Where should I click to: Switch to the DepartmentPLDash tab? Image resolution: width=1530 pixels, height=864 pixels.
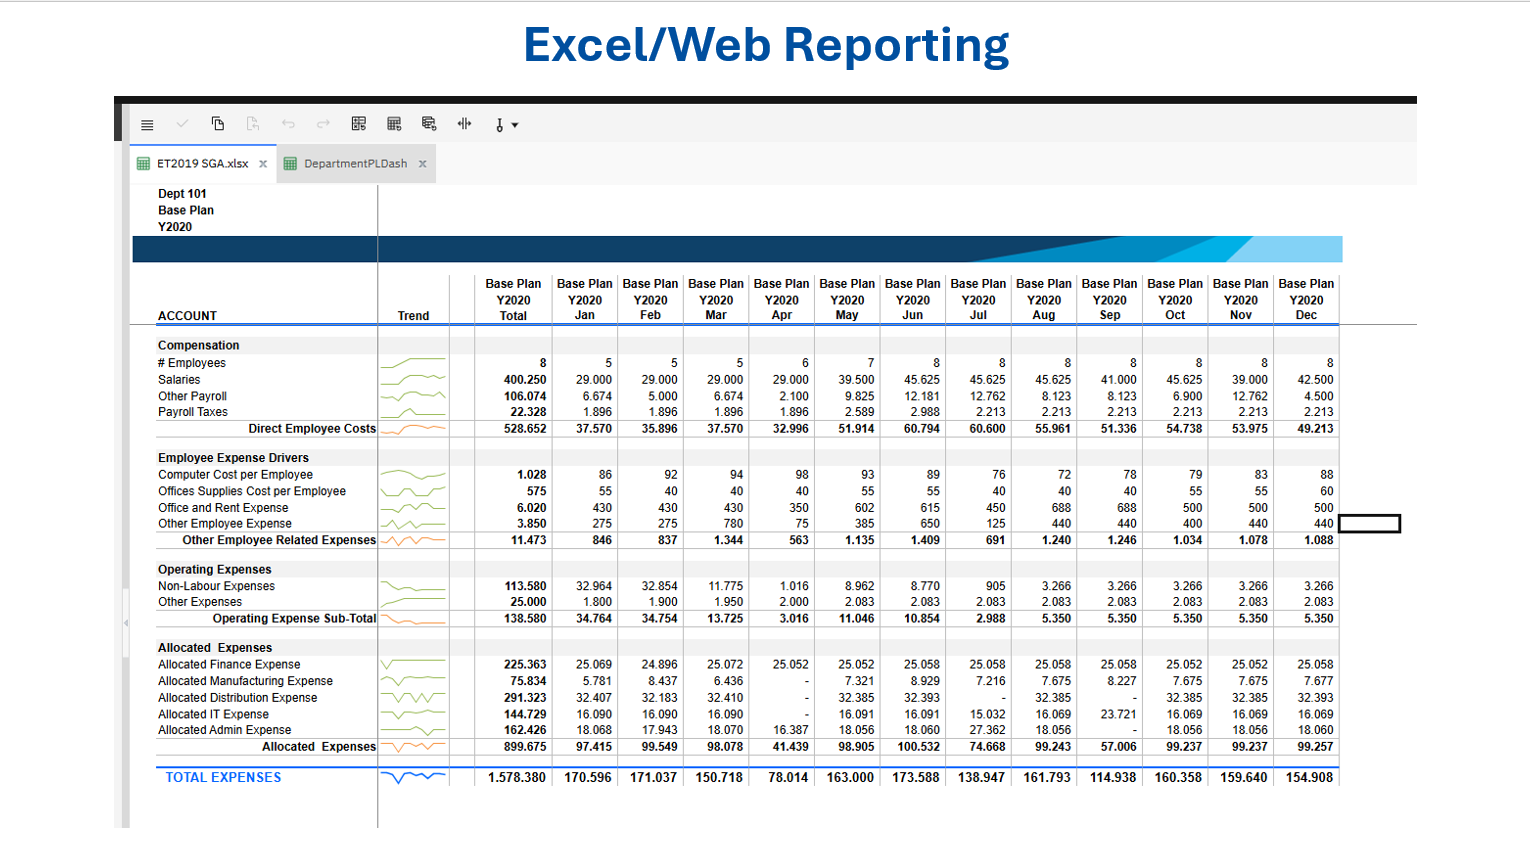[355, 164]
